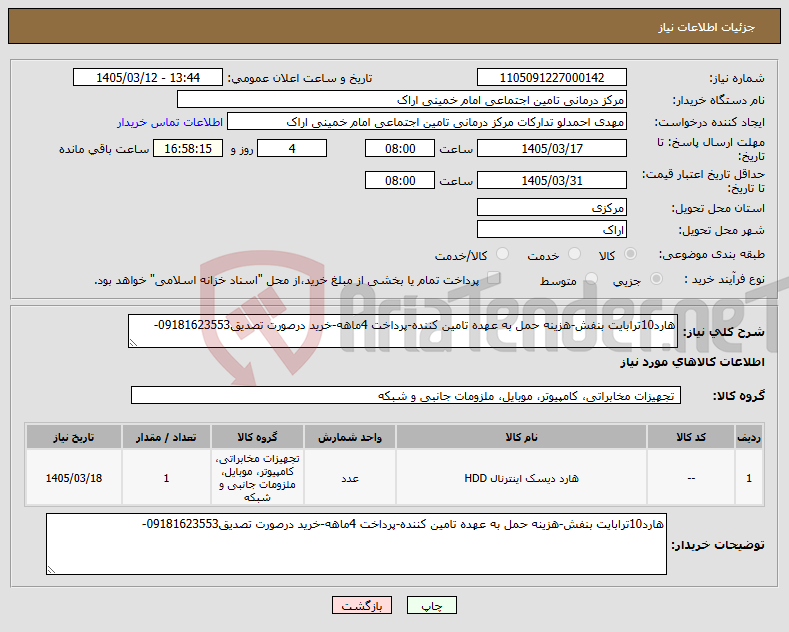Viewport: 789px width, 632px height.
Task: Select the جزیی purchase type radio
Action: coord(656,279)
